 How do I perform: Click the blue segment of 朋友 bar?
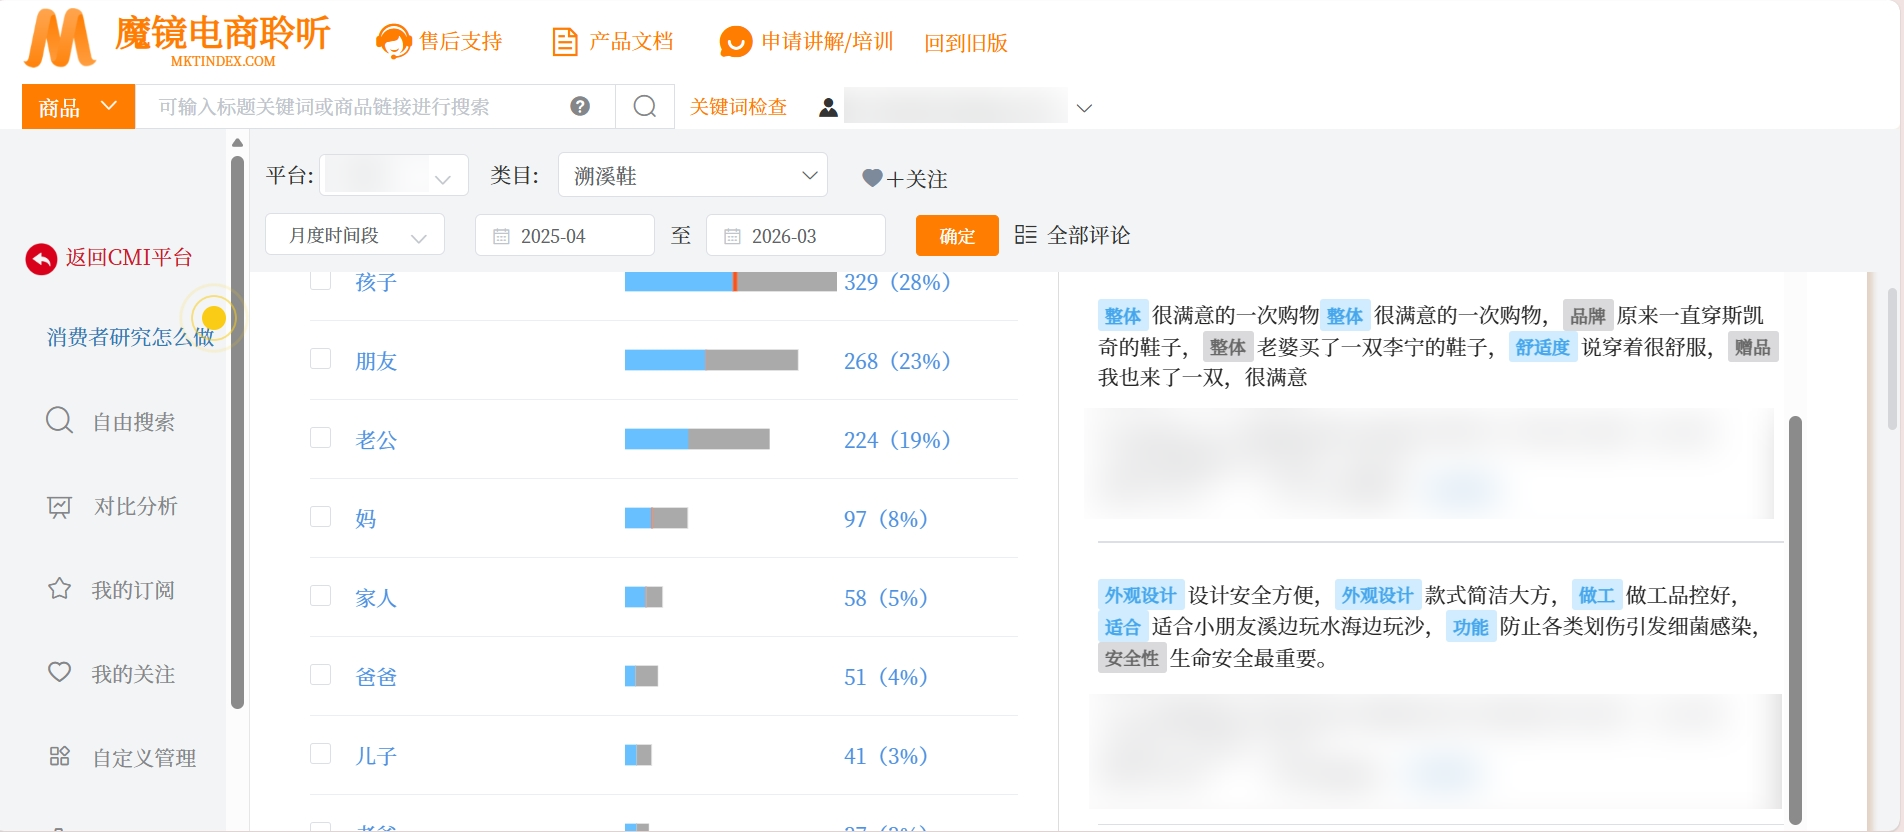pos(665,360)
